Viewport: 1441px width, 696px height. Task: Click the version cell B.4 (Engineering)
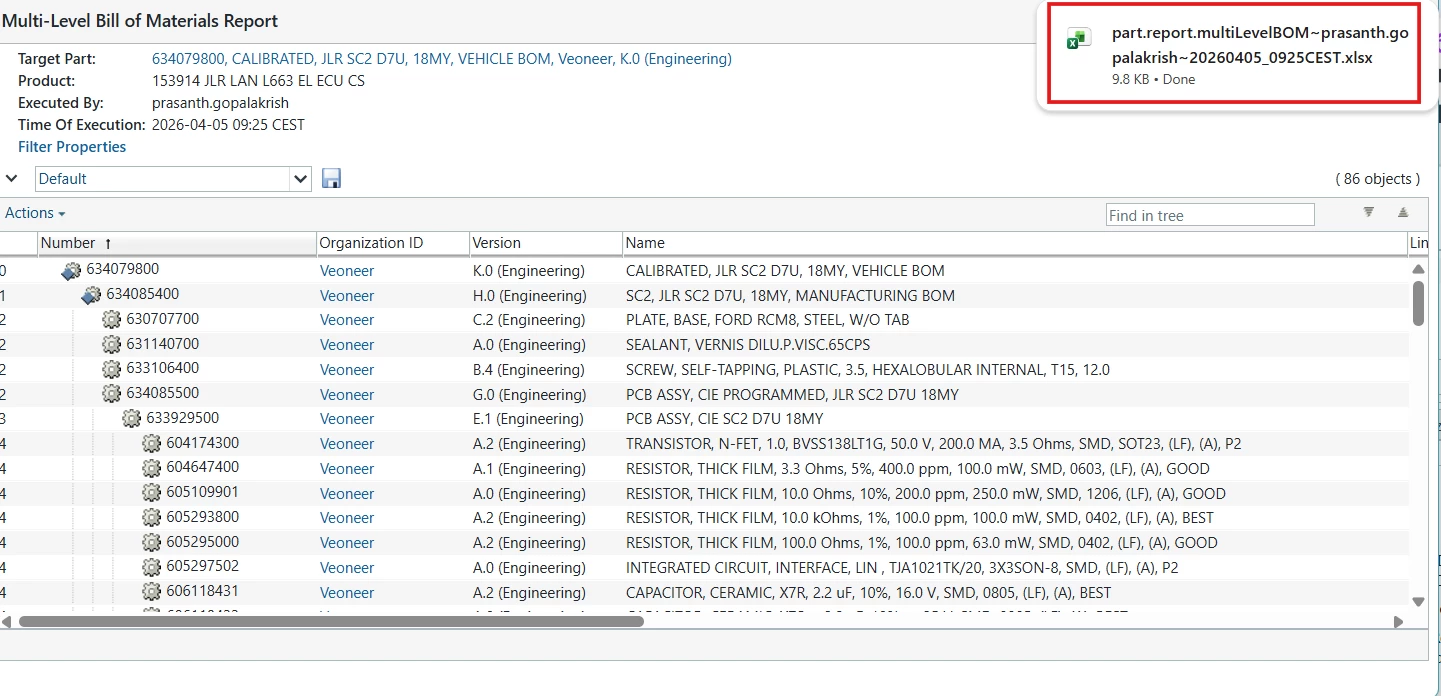tap(529, 370)
